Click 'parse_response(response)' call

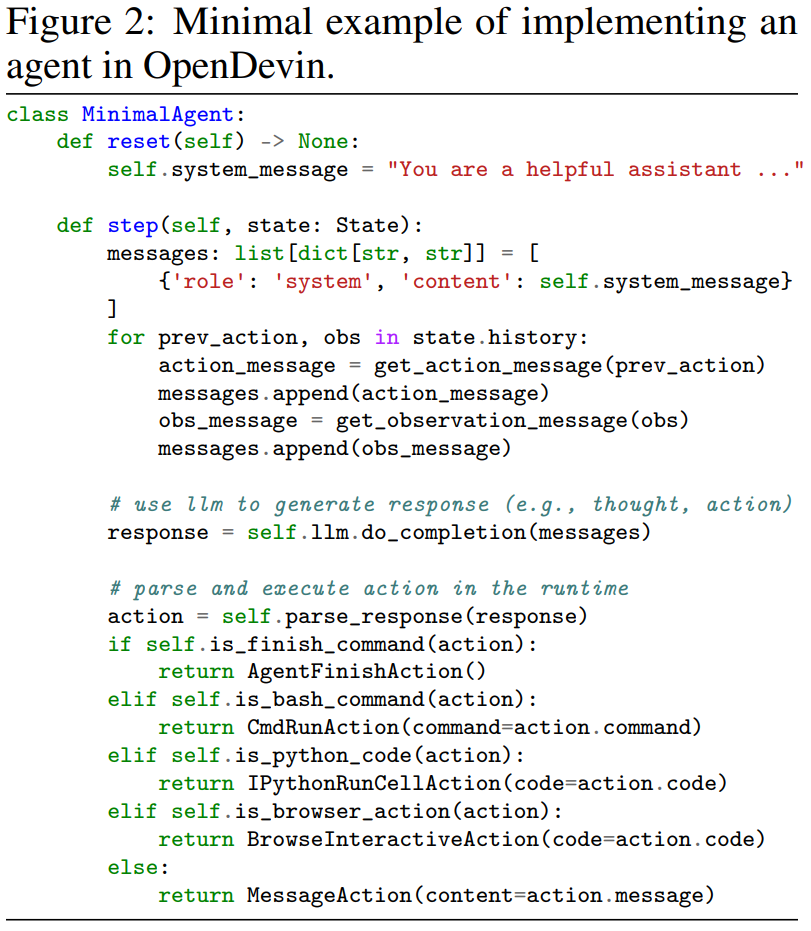(436, 617)
